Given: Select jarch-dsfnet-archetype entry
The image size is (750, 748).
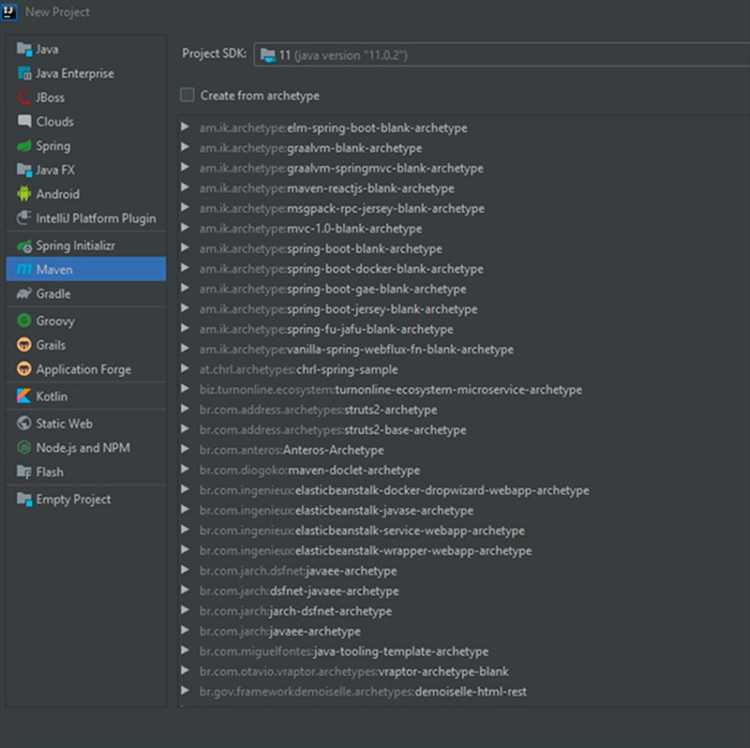Looking at the screenshot, I should coord(296,611).
